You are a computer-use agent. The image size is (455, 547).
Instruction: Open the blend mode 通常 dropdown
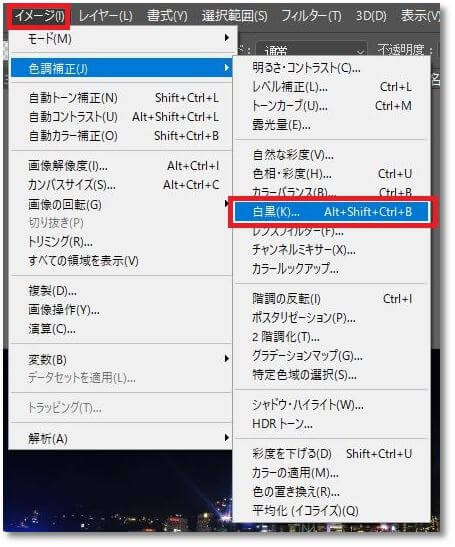click(x=312, y=49)
